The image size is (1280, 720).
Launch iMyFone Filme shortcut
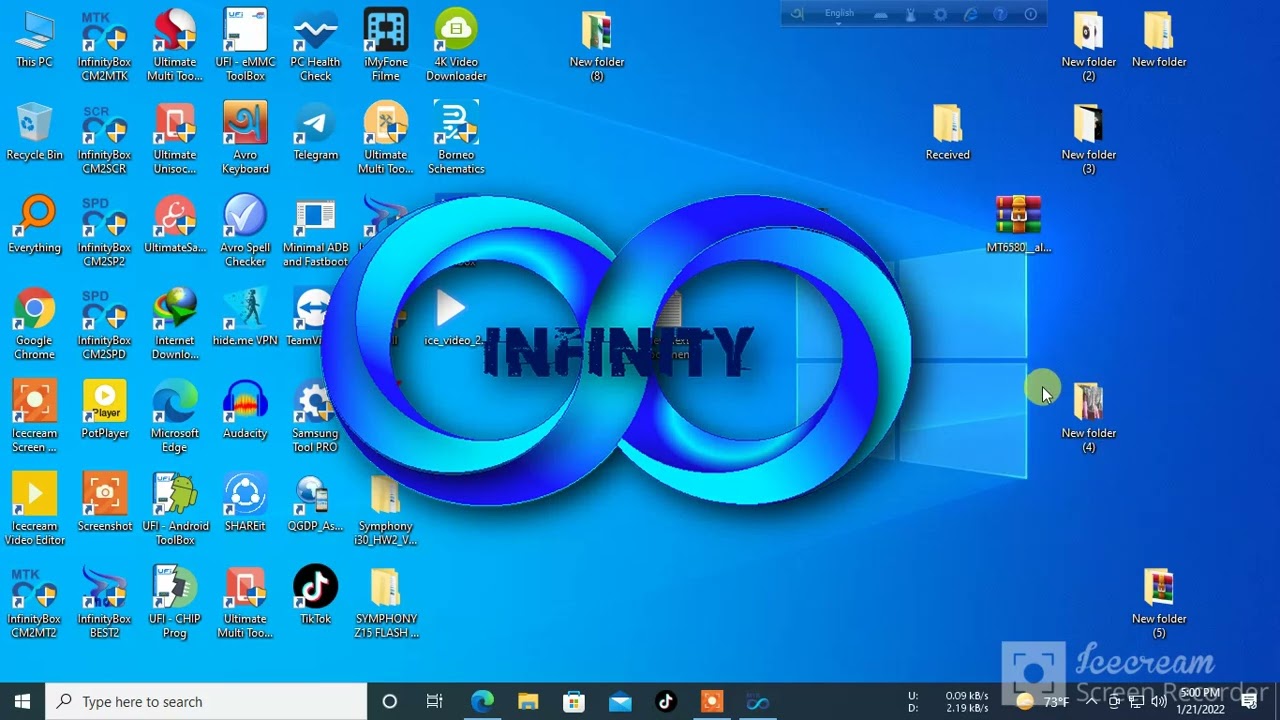point(386,46)
